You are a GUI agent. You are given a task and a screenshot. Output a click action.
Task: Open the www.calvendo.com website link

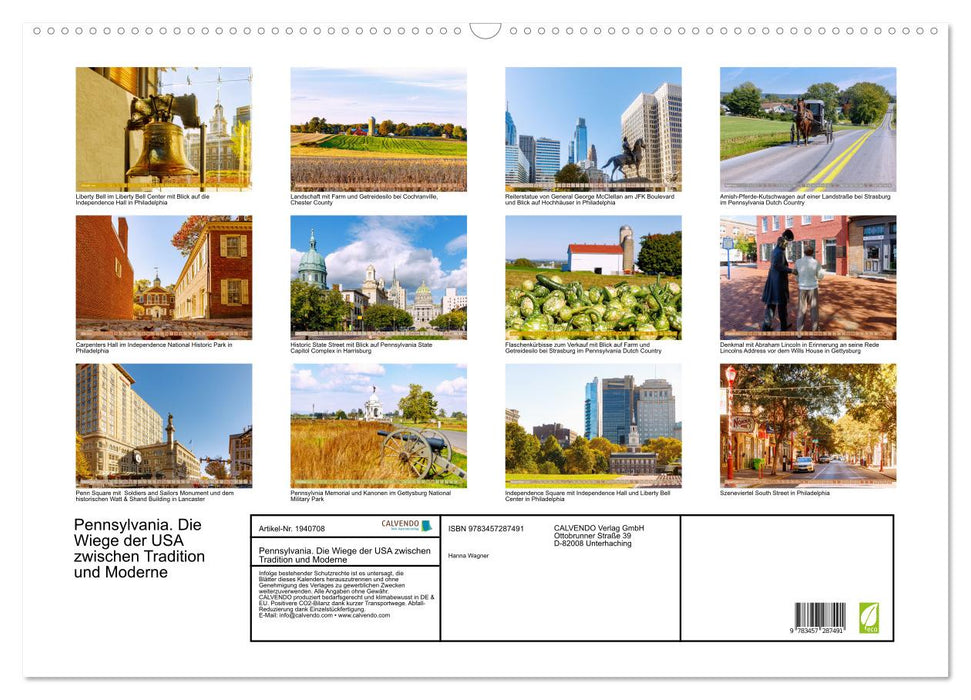pyautogui.click(x=364, y=616)
